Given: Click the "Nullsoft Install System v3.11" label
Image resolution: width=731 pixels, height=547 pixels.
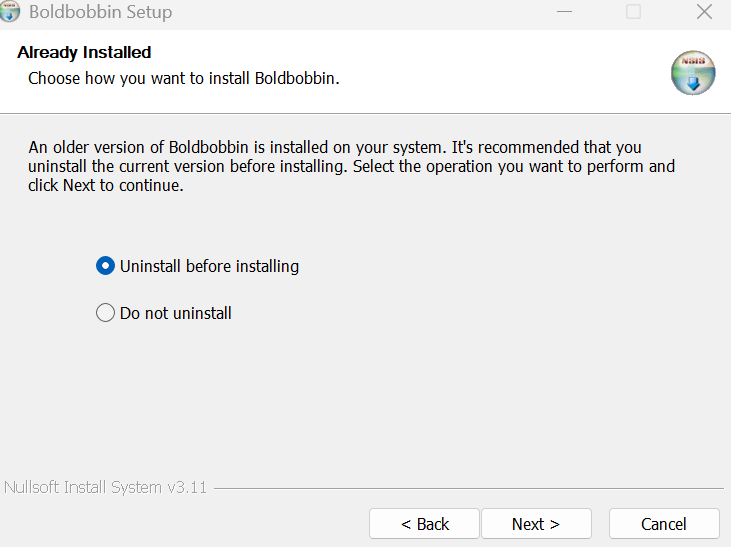Looking at the screenshot, I should pyautogui.click(x=105, y=487).
